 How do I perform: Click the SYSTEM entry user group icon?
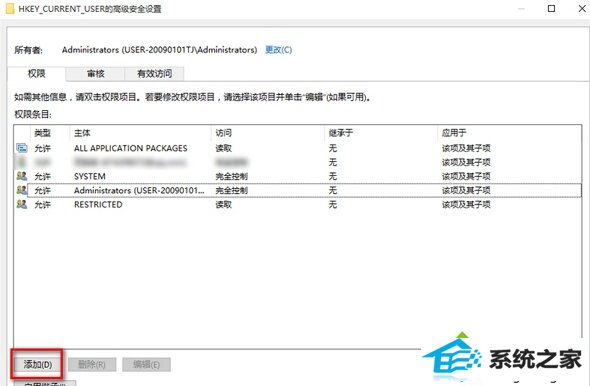click(22, 176)
